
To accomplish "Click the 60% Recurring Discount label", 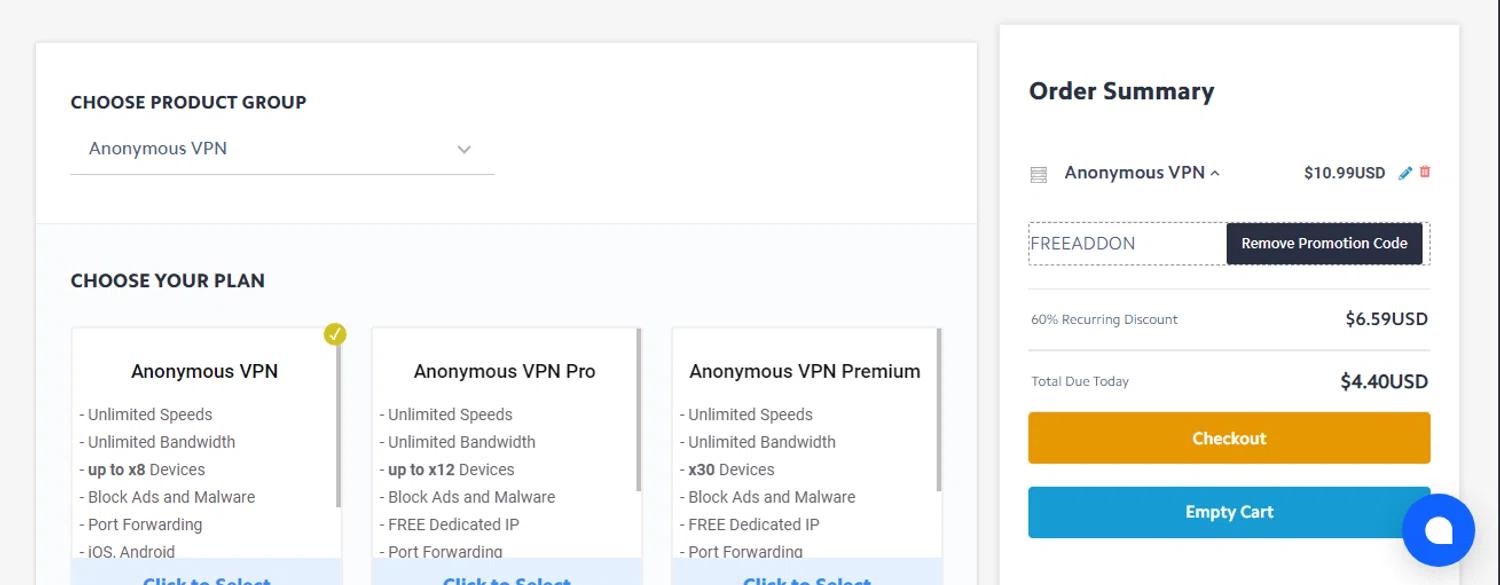I will click(x=1104, y=320).
